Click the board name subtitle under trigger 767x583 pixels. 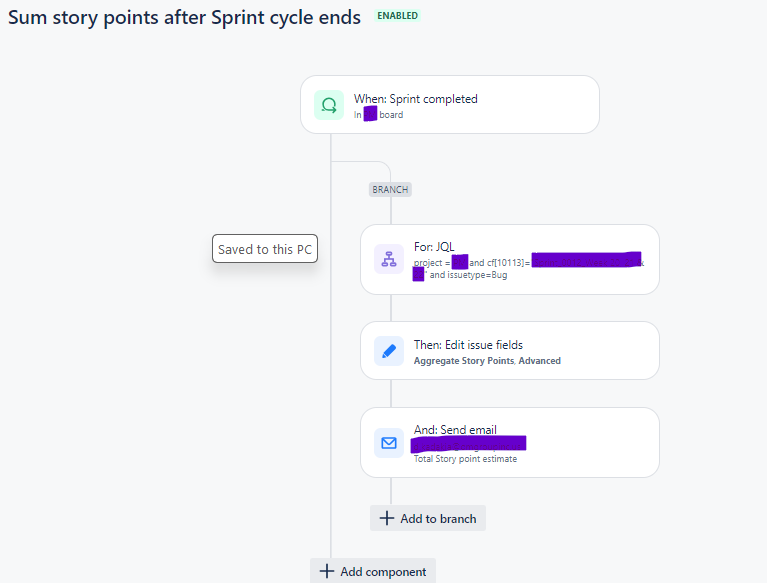379,115
